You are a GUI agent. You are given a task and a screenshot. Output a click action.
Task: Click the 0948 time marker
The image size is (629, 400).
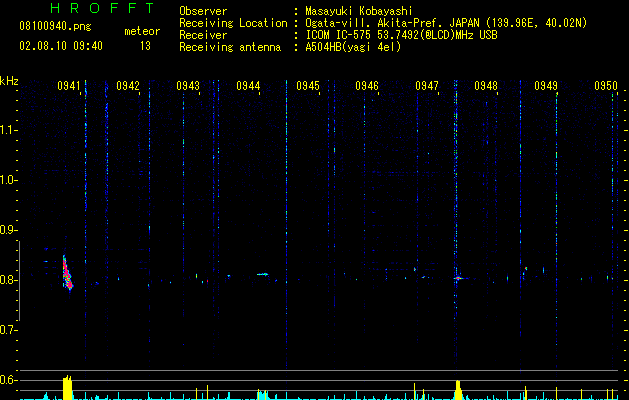click(x=486, y=86)
